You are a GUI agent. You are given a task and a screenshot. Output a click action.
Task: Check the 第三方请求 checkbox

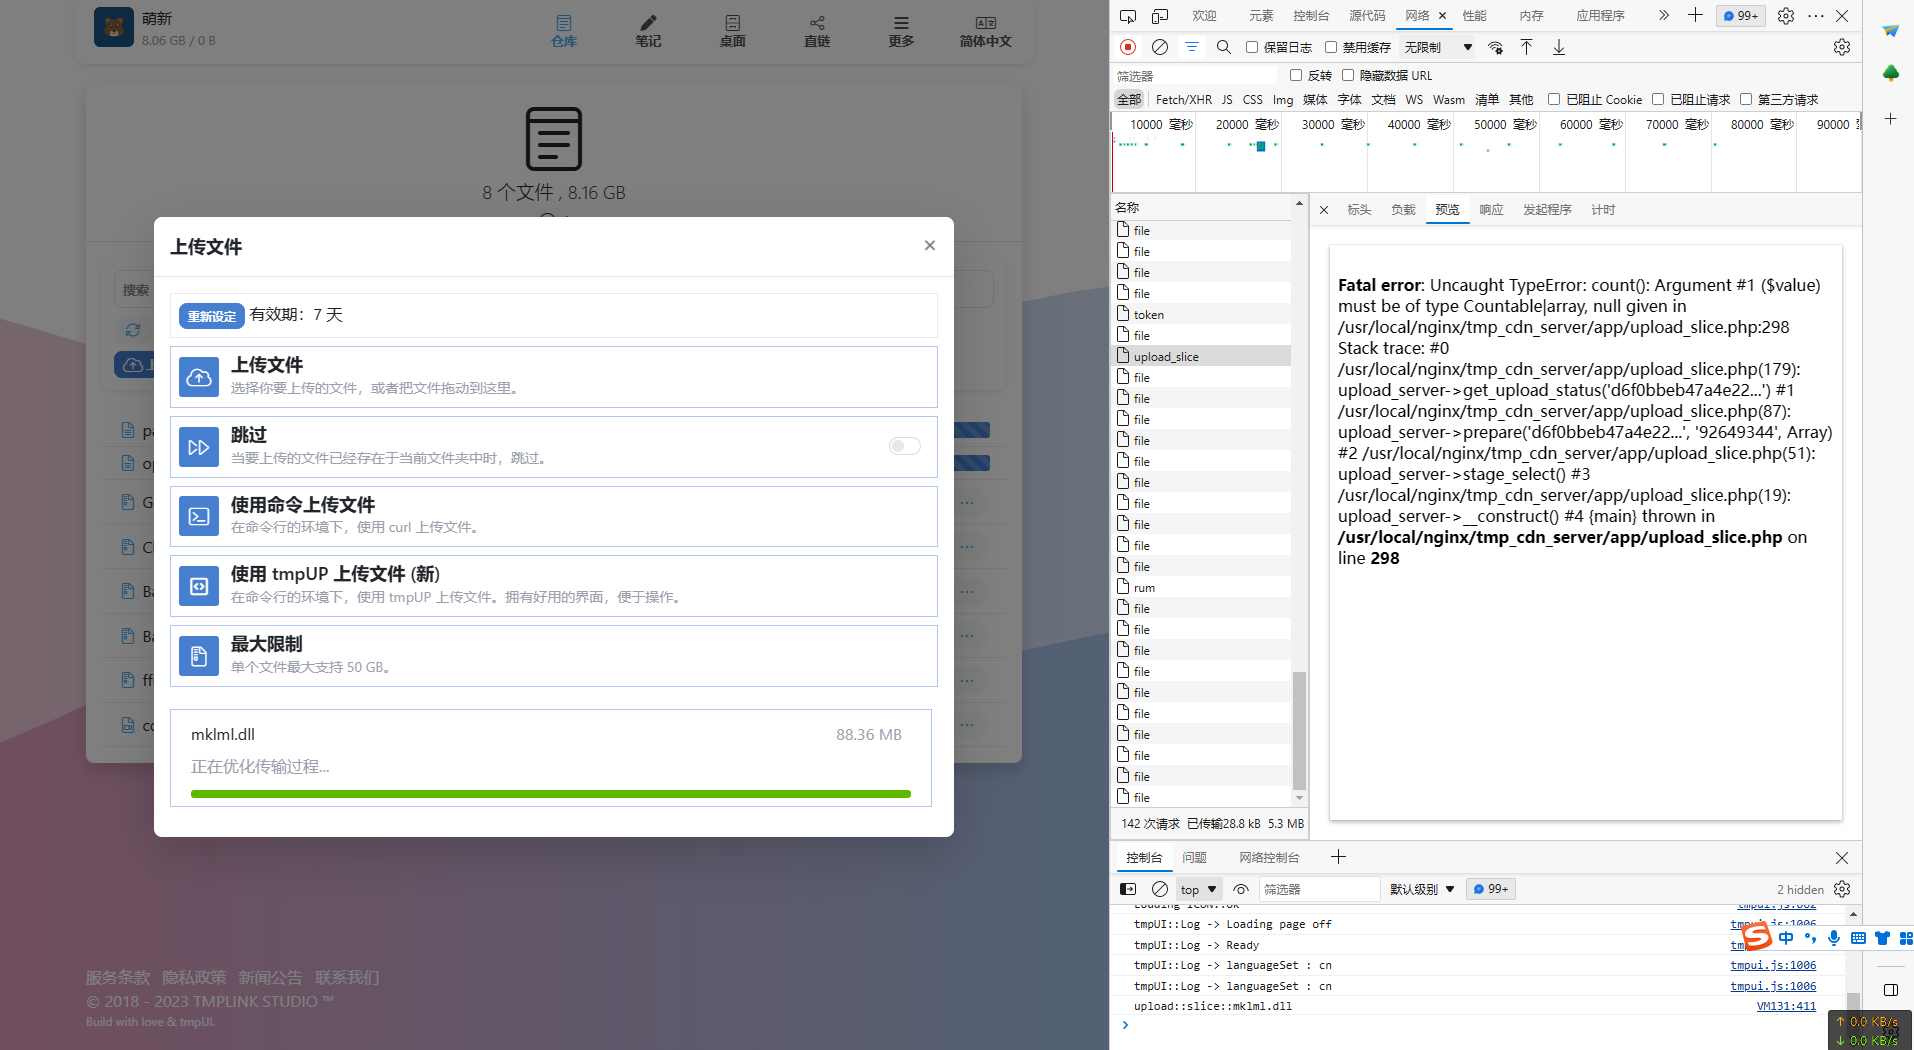(x=1746, y=99)
